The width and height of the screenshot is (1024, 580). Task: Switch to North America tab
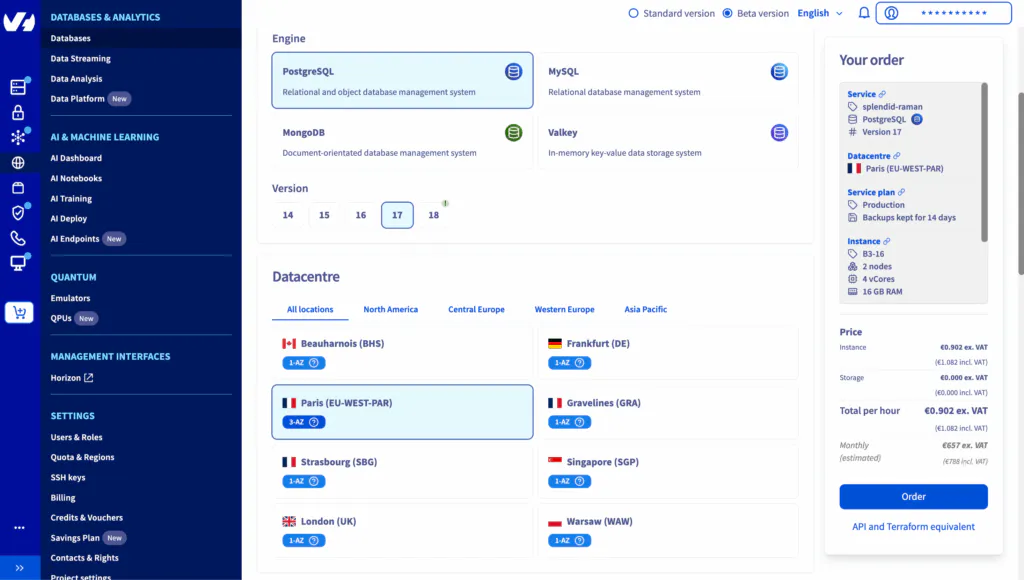391,310
